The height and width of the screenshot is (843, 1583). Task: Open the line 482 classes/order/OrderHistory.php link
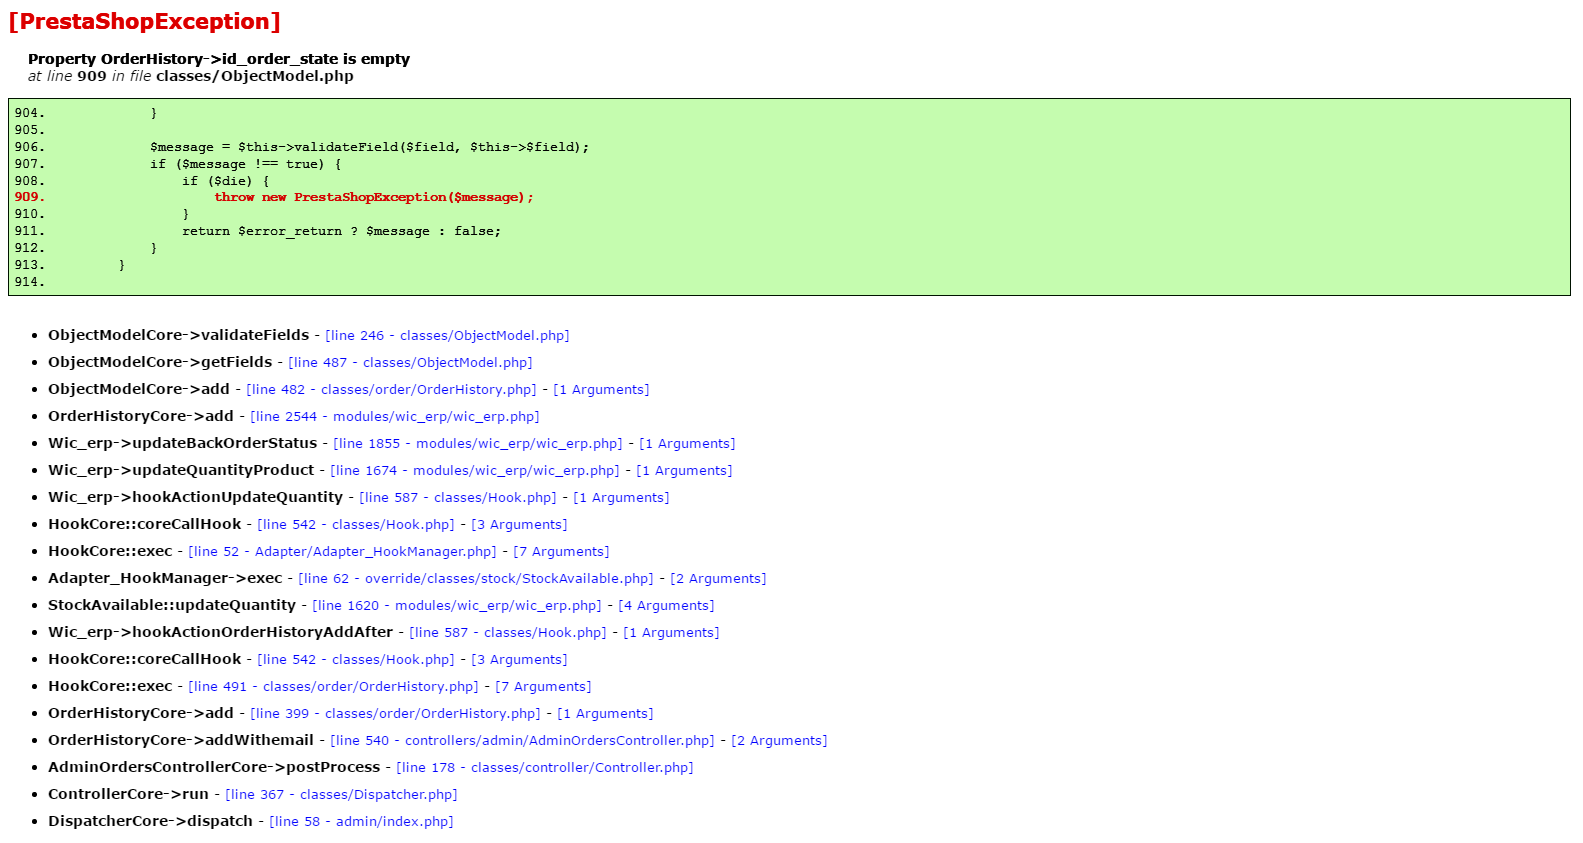[391, 390]
